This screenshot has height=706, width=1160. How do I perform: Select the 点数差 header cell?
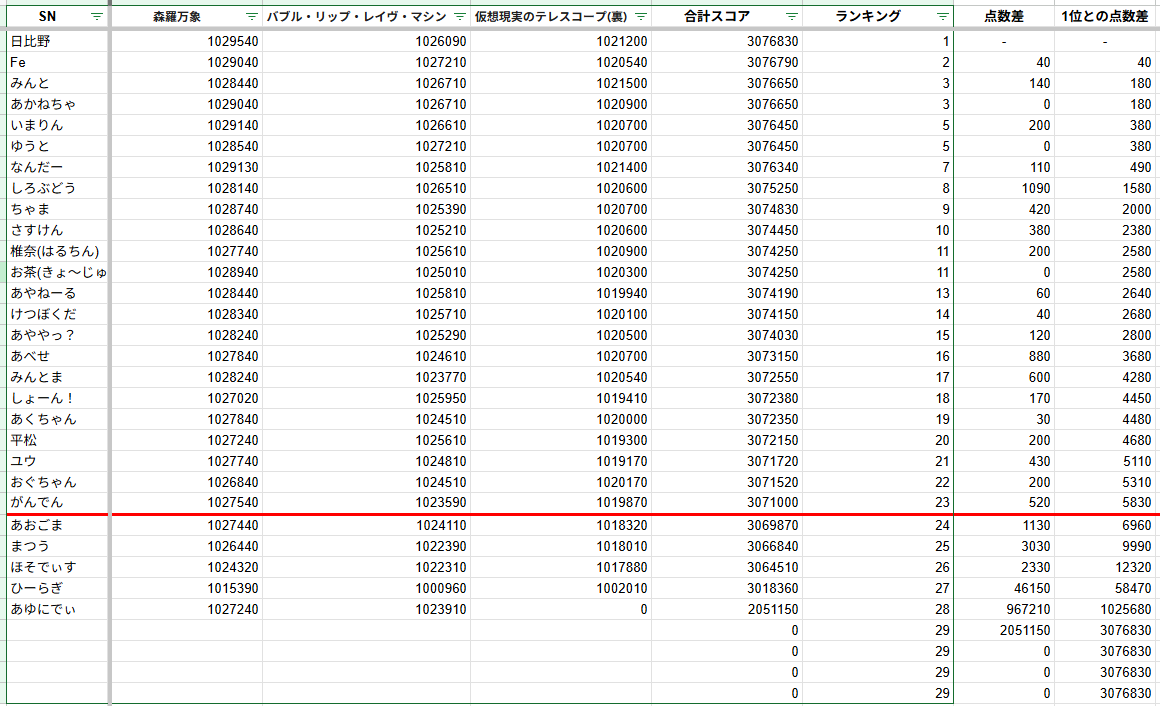point(1004,16)
